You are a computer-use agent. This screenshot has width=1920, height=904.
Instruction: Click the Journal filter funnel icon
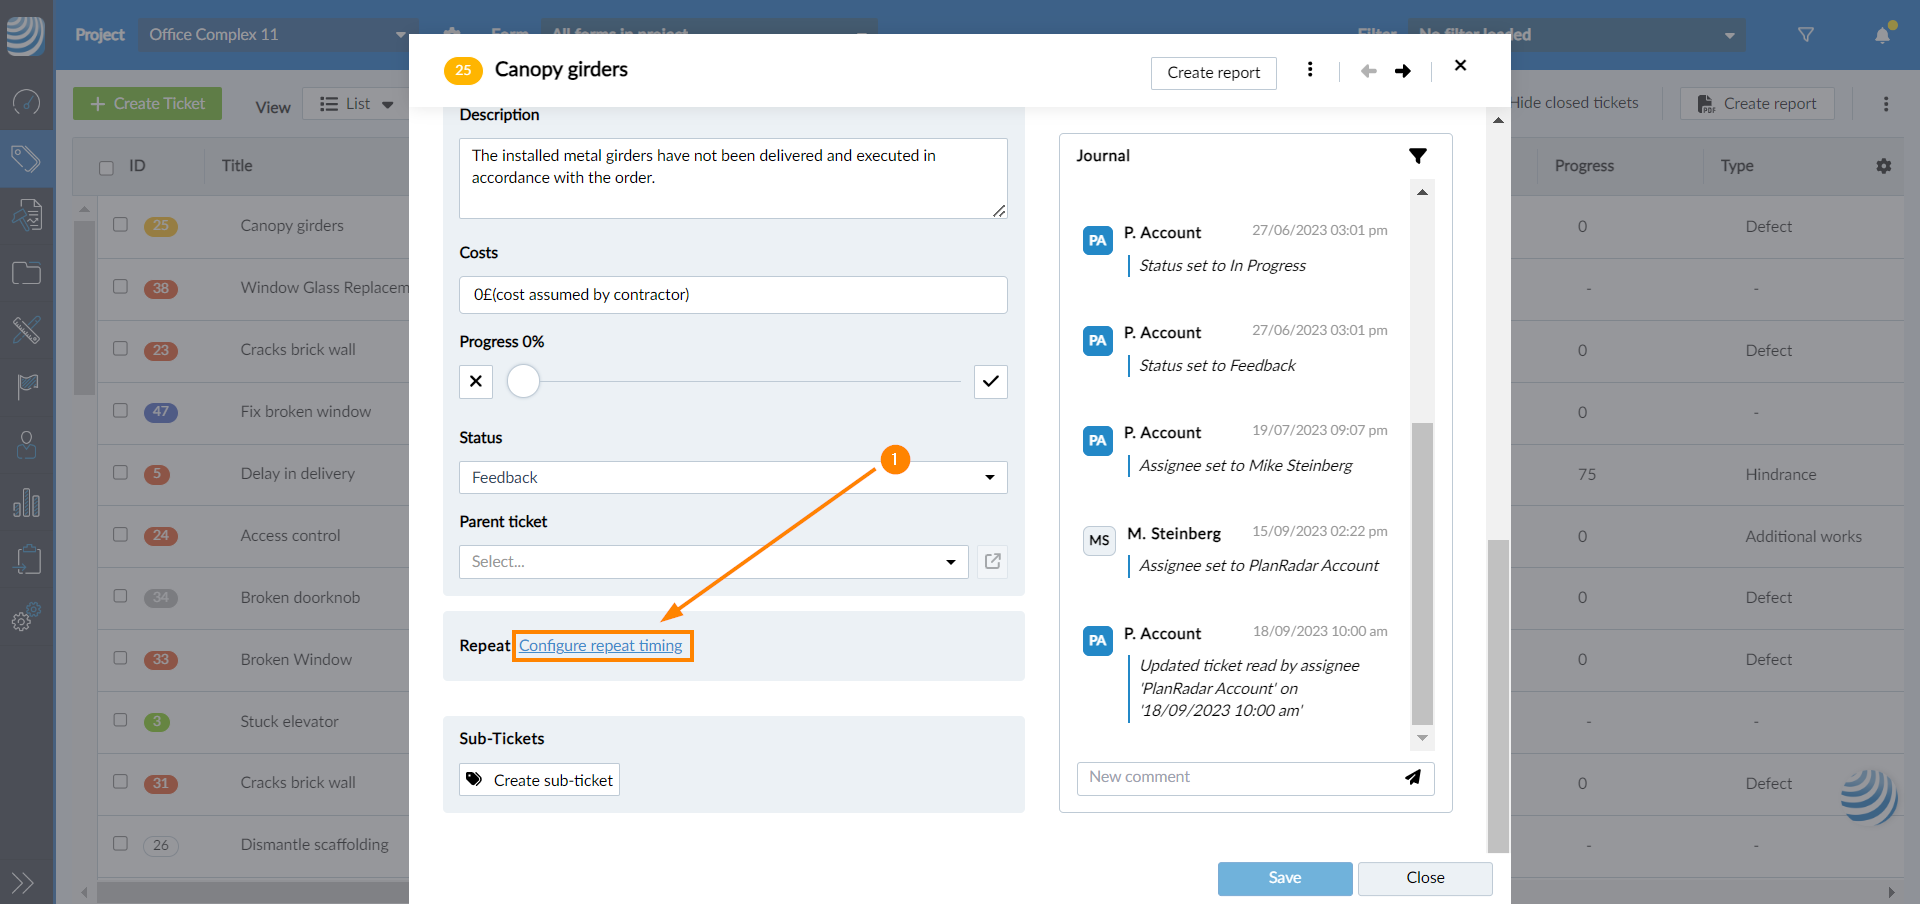(x=1417, y=156)
